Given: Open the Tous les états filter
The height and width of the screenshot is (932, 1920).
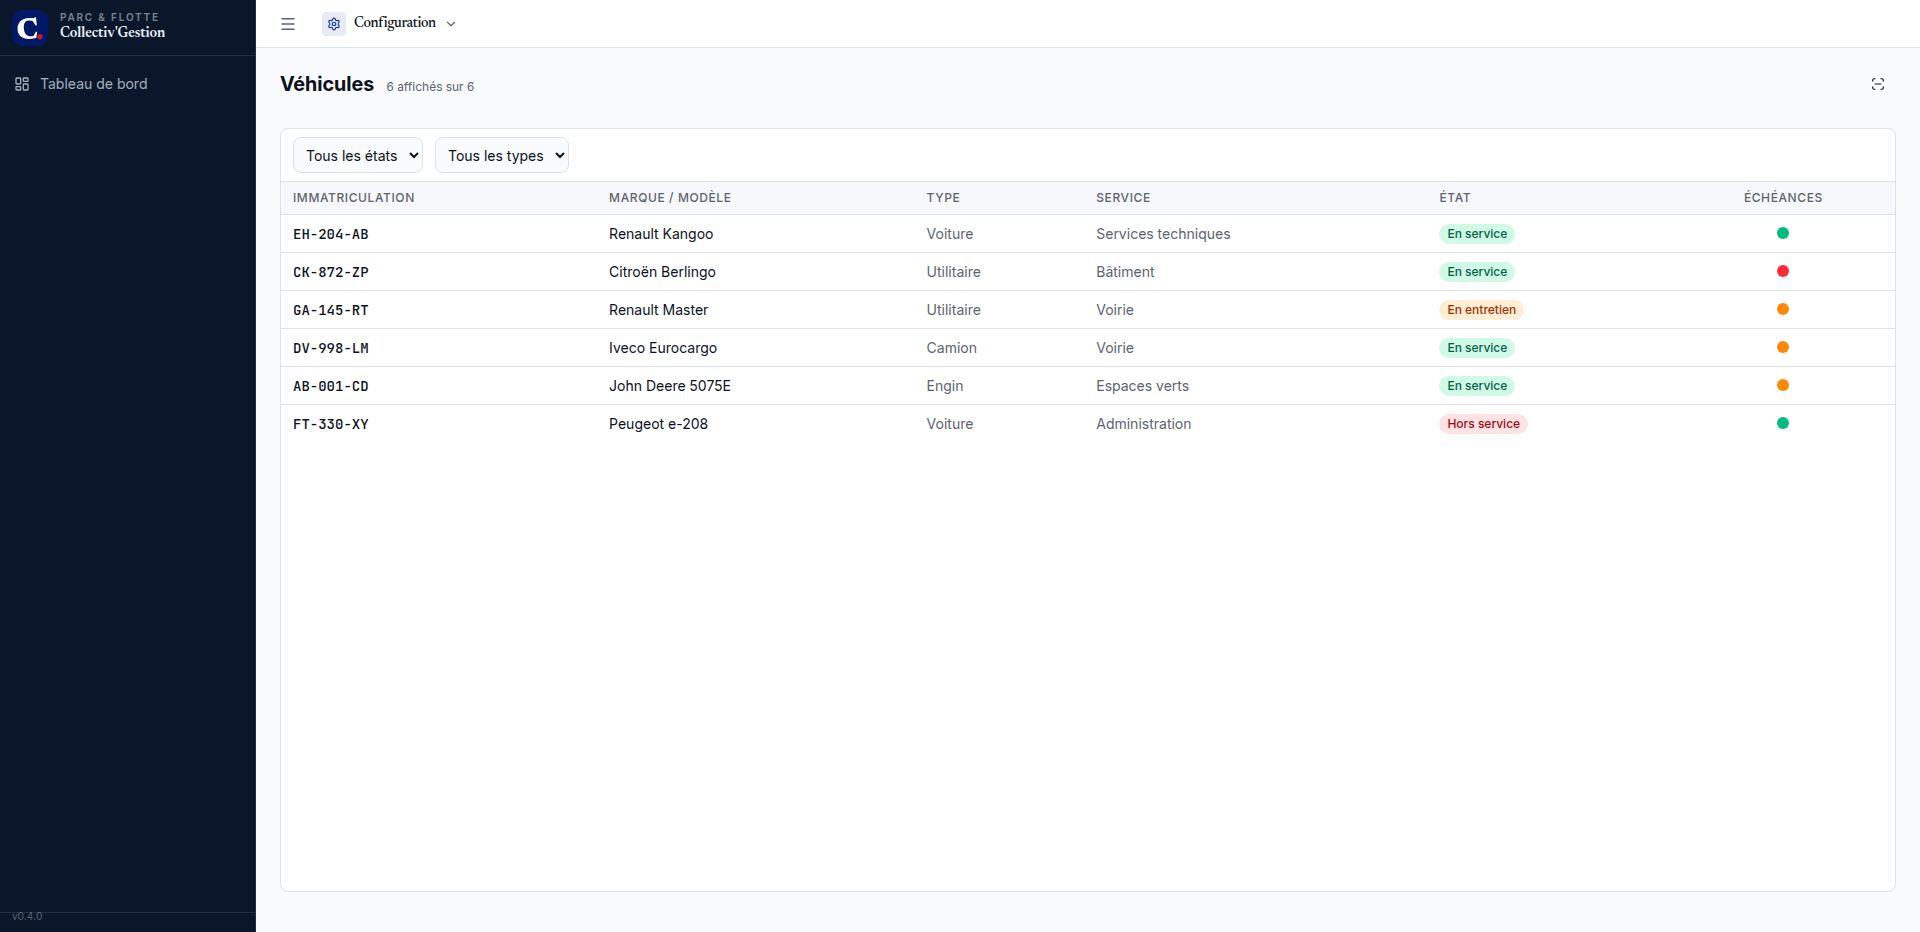Looking at the screenshot, I should tap(358, 155).
